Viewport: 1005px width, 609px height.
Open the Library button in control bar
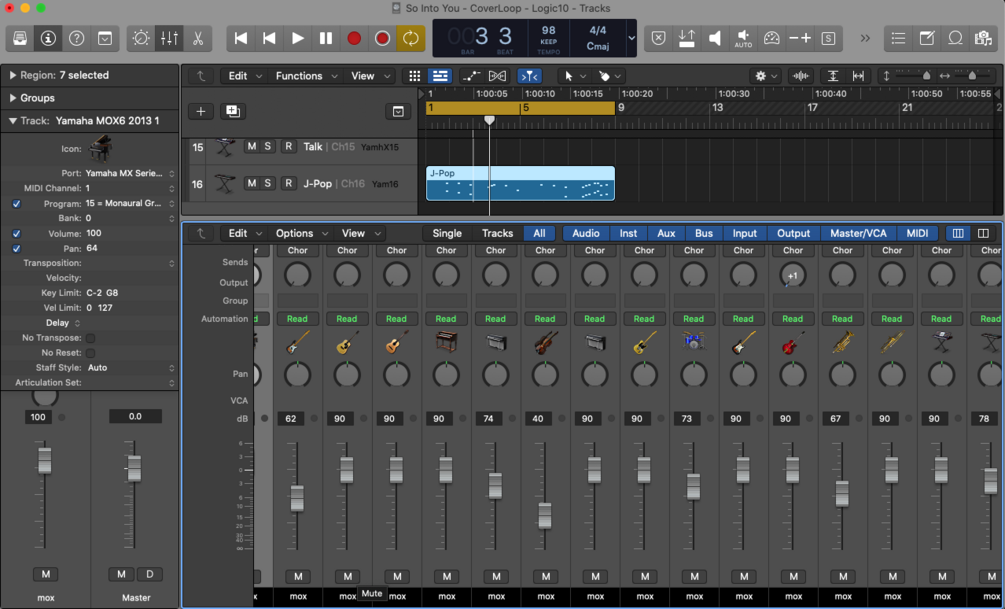pos(20,38)
